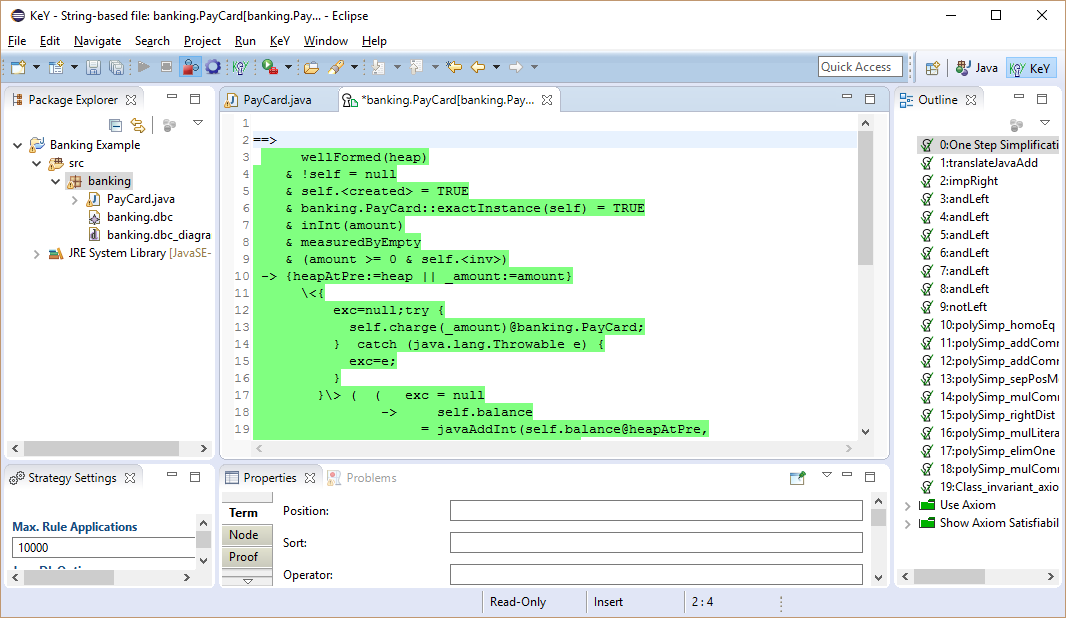This screenshot has width=1066, height=618.
Task: Click the green KeY toolbar icon
Action: (x=240, y=67)
